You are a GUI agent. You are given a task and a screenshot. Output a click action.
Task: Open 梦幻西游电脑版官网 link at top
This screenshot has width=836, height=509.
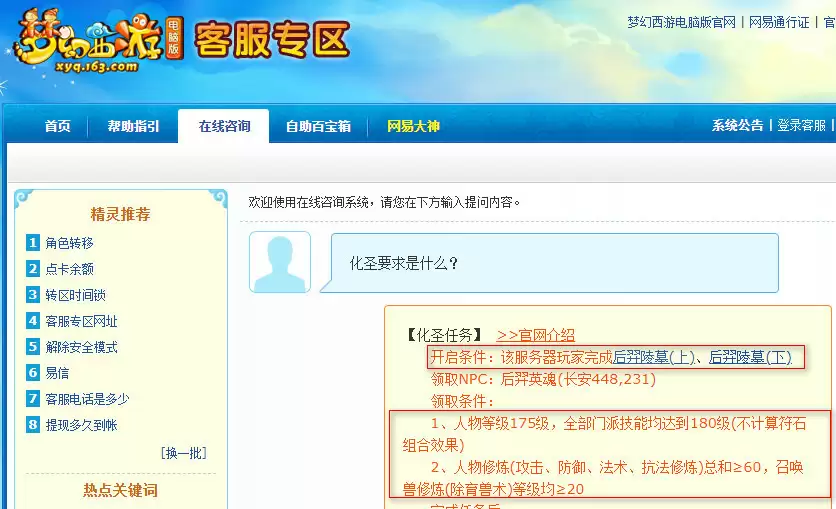(x=681, y=22)
